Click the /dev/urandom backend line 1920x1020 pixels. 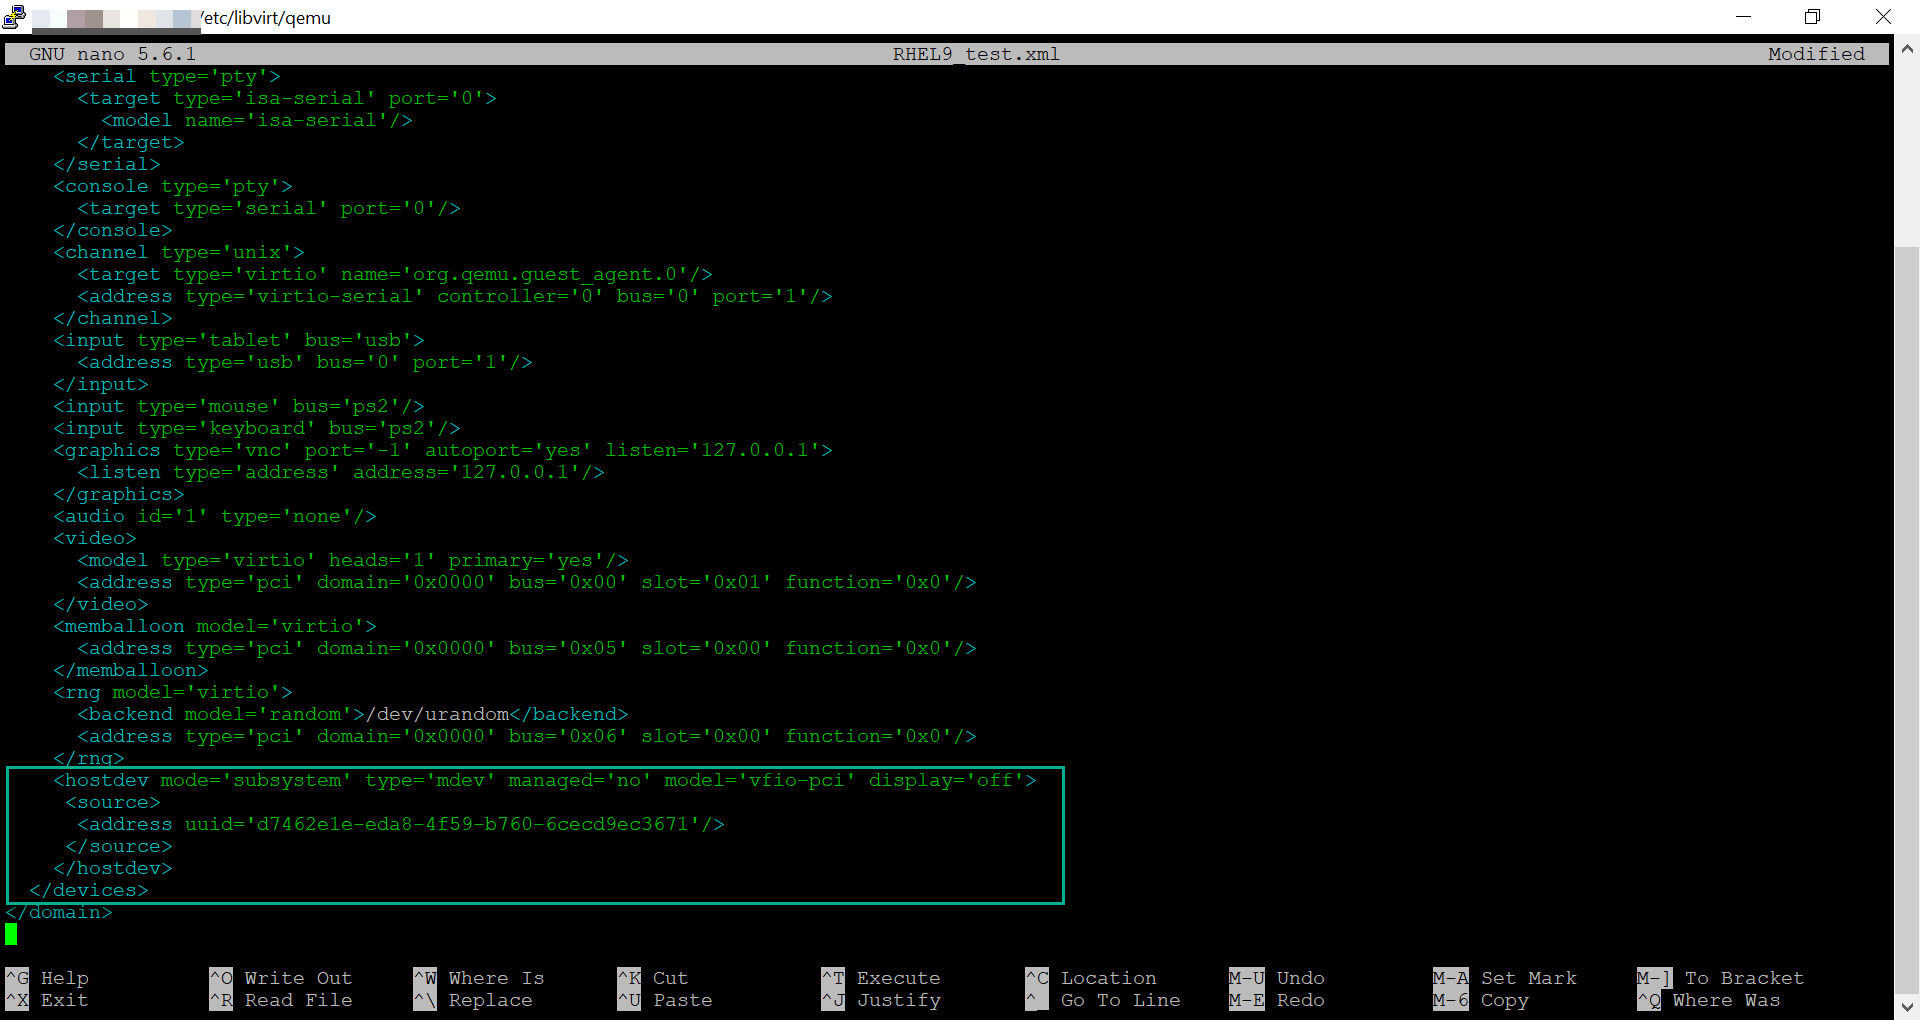pos(353,714)
